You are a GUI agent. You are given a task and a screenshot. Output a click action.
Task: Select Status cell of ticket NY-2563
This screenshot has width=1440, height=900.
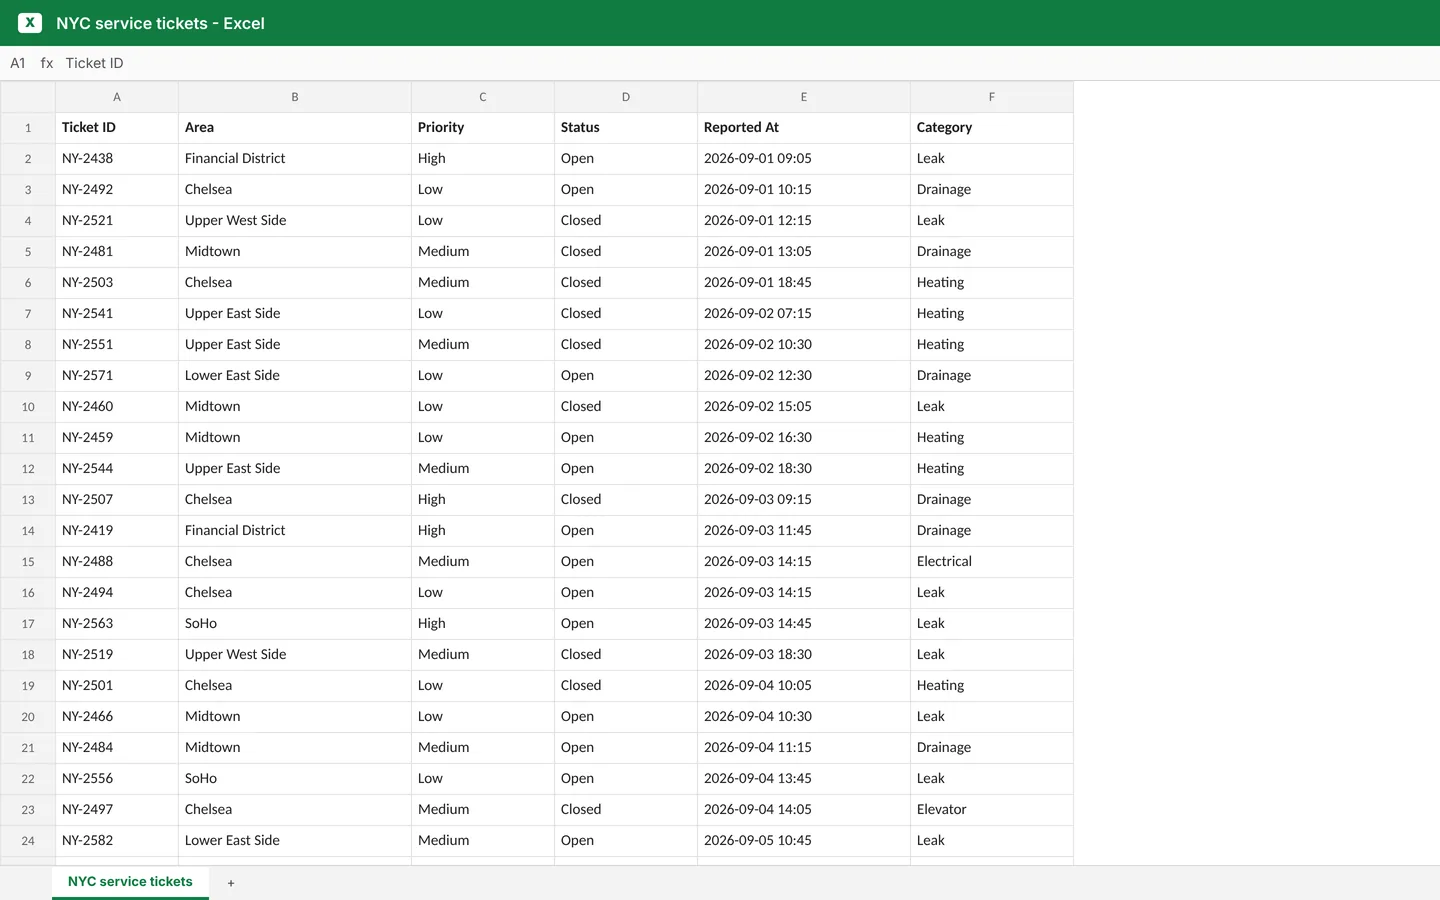(626, 624)
